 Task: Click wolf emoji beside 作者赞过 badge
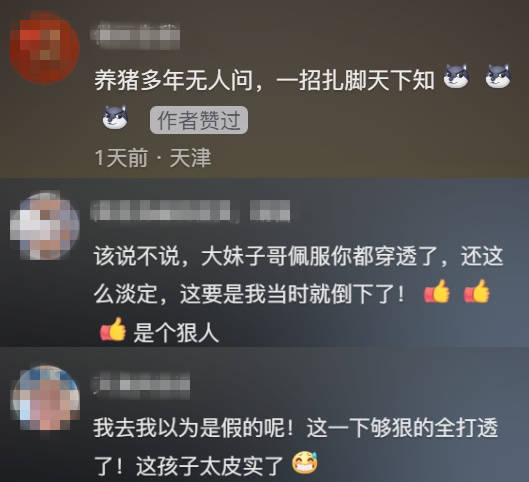pyautogui.click(x=115, y=117)
